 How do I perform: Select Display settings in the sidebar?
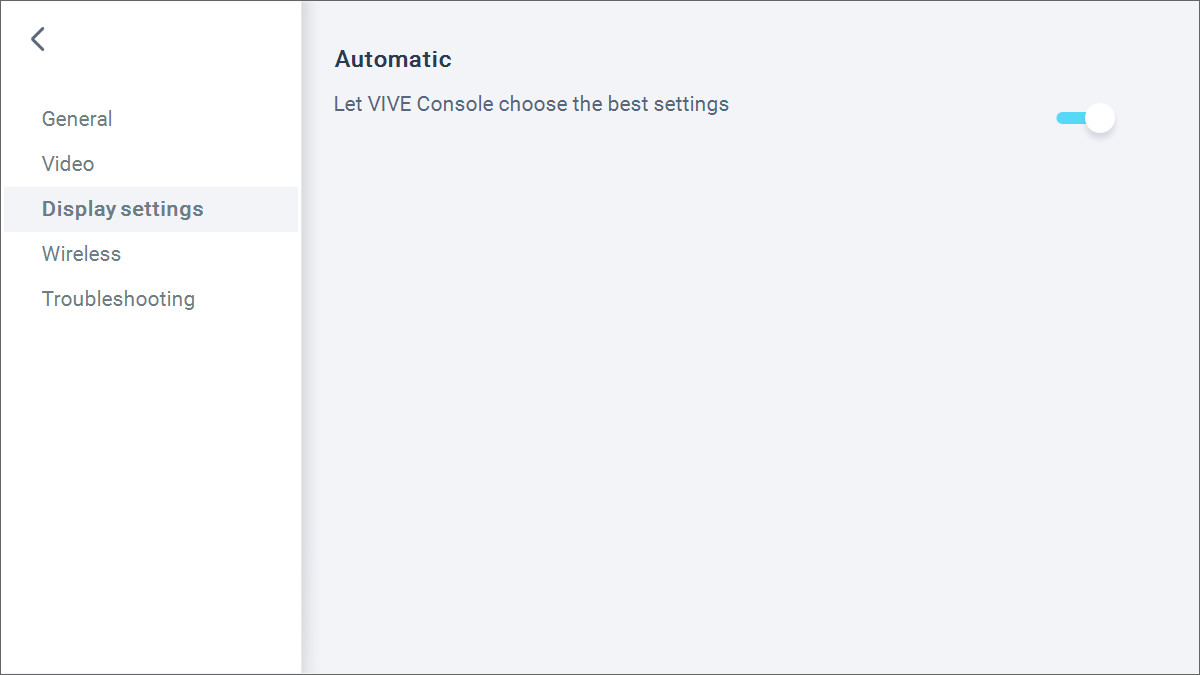click(122, 209)
